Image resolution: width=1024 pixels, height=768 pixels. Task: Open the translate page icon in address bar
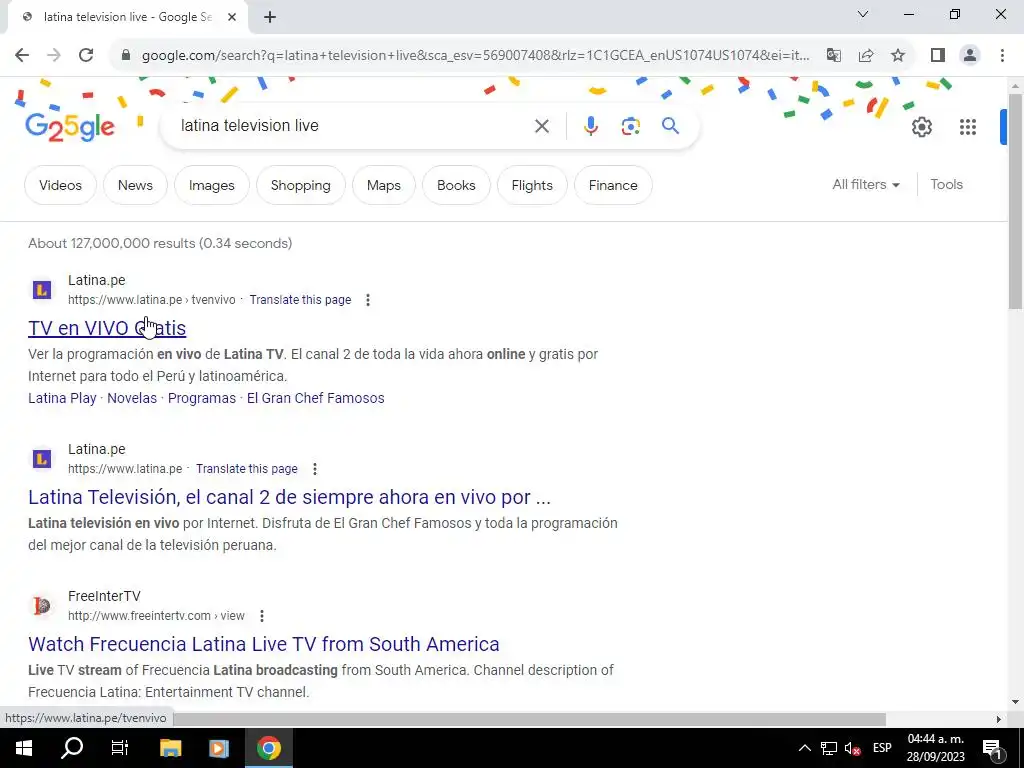click(x=833, y=55)
